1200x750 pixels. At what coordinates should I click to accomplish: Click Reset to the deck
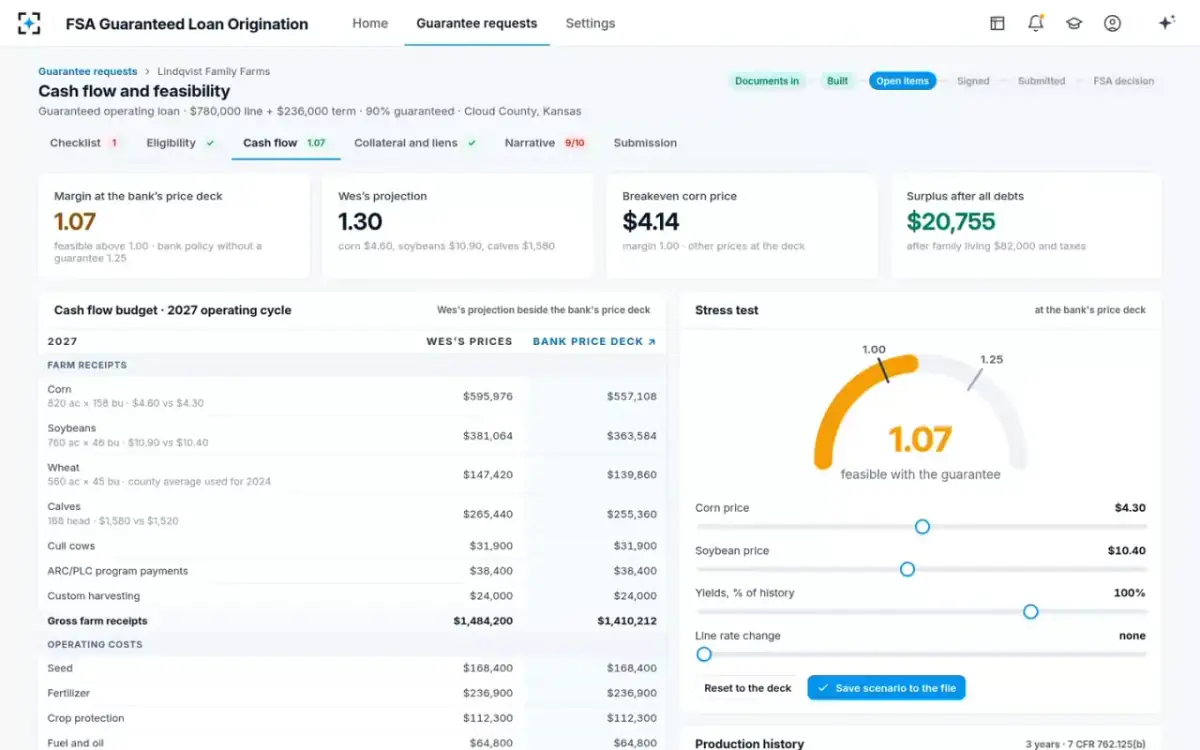(748, 688)
